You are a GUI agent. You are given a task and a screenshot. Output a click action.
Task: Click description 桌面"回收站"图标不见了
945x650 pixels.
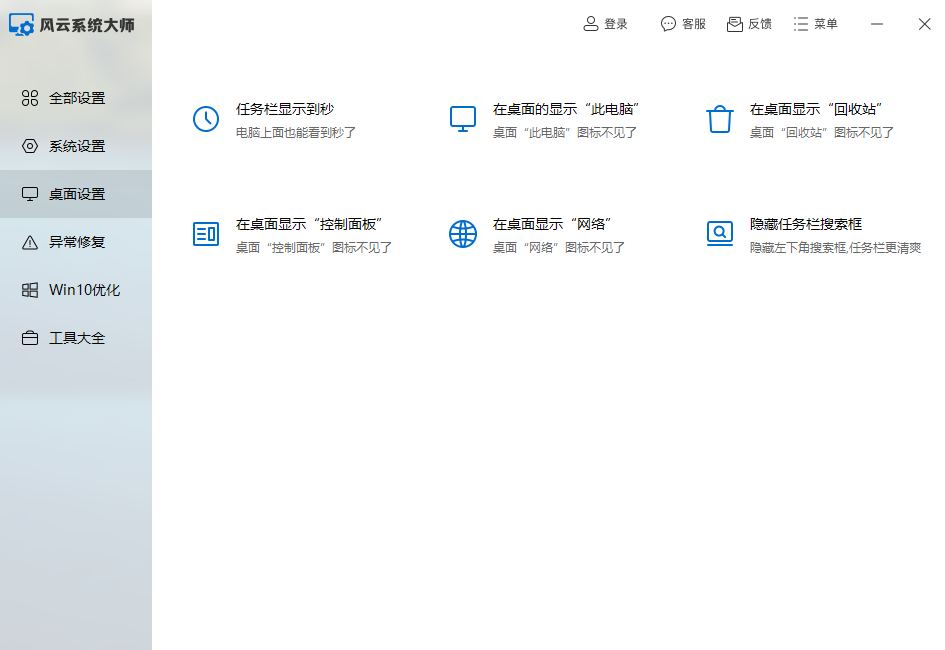pyautogui.click(x=822, y=133)
